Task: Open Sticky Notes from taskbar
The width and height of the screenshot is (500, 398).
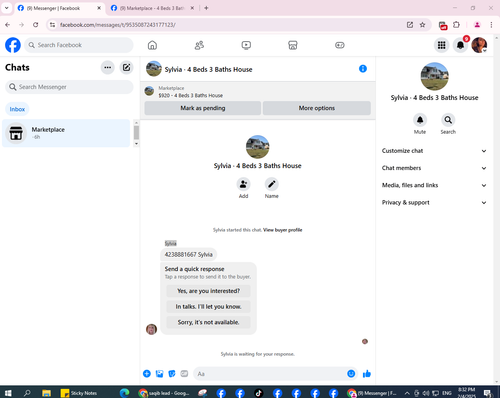Action: [79, 393]
